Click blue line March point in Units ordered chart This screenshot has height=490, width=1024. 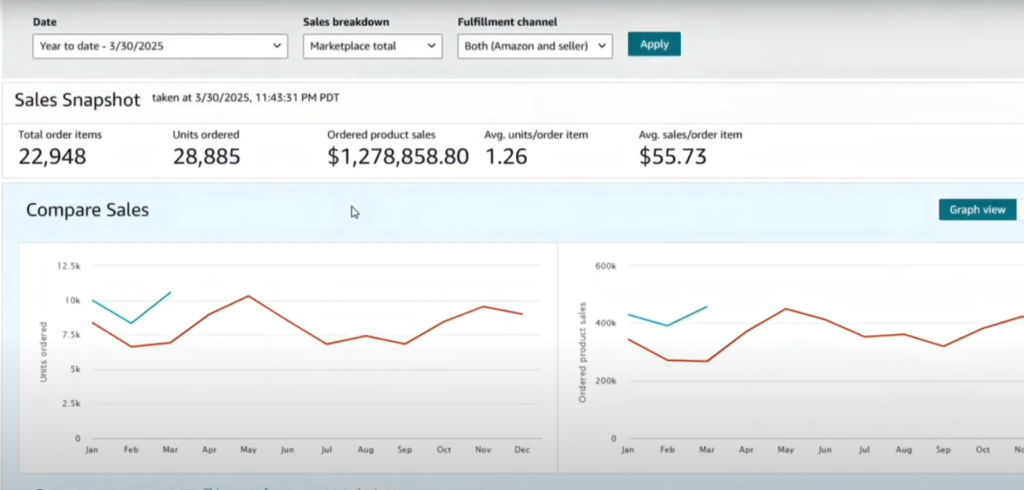(171, 292)
